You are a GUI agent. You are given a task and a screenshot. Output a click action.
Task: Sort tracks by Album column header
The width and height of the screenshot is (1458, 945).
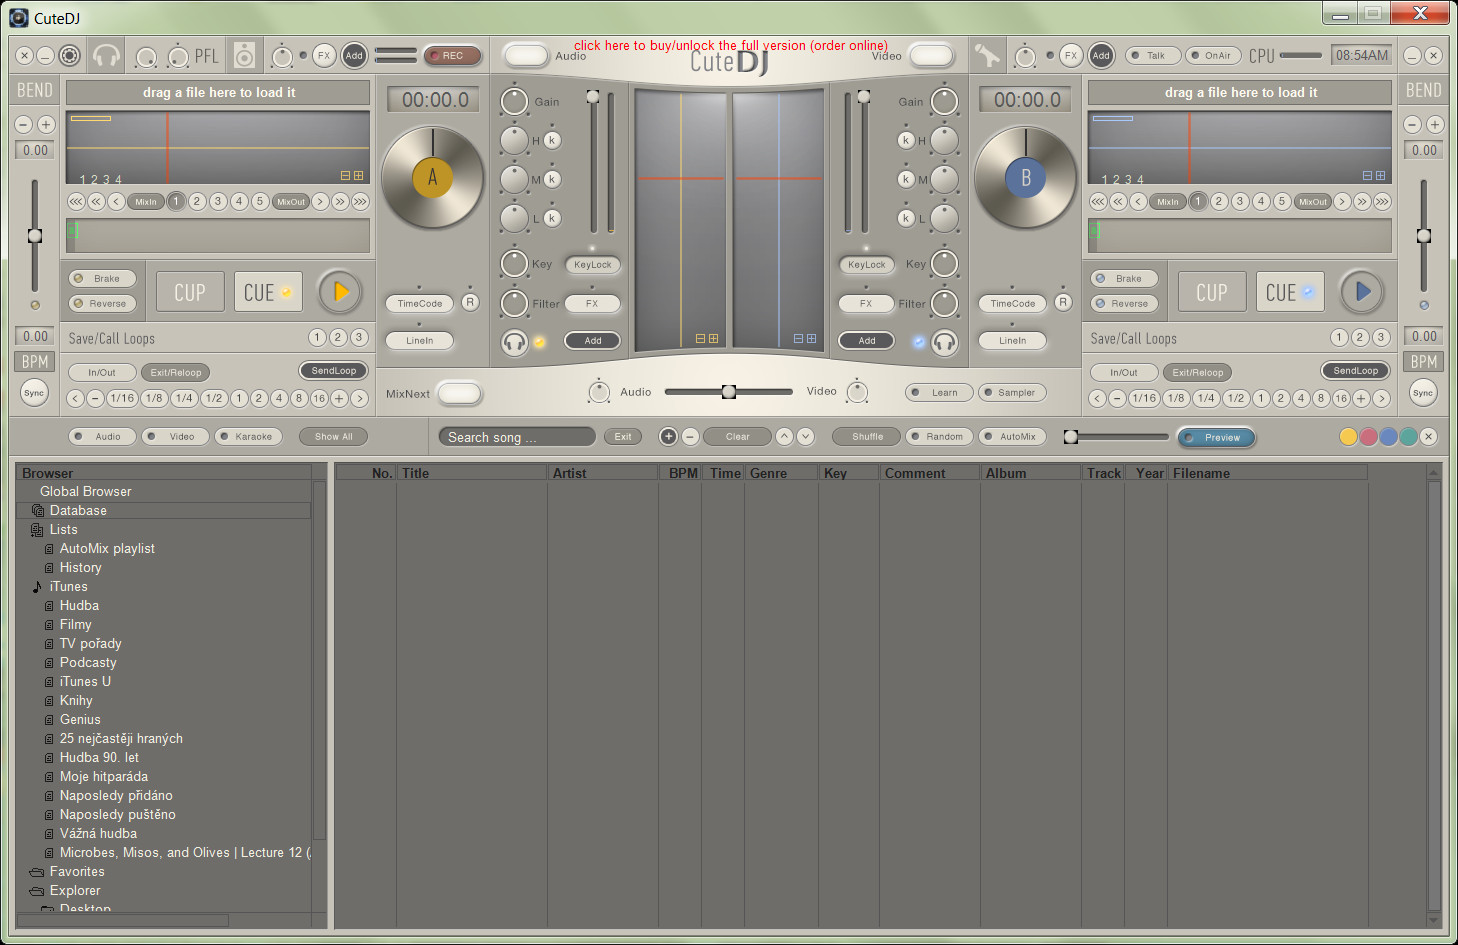[x=1030, y=473]
